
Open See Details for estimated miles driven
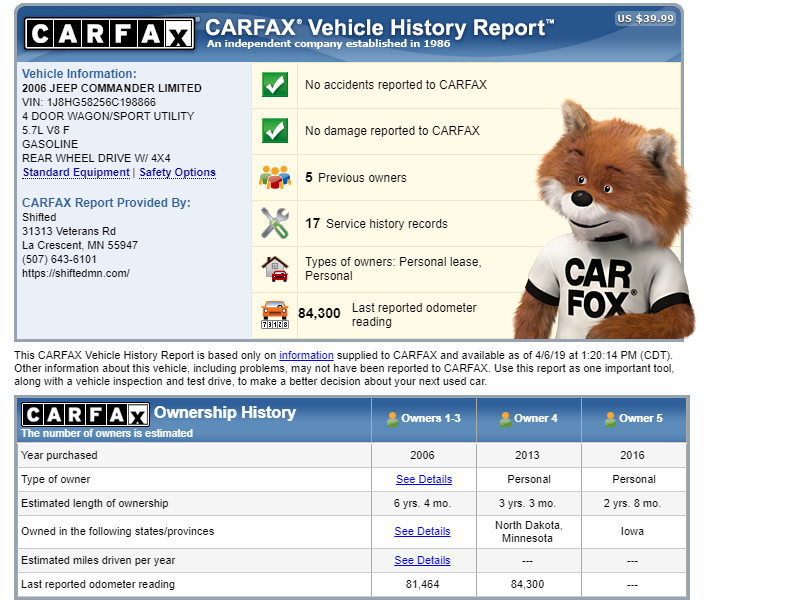pyautogui.click(x=422, y=560)
